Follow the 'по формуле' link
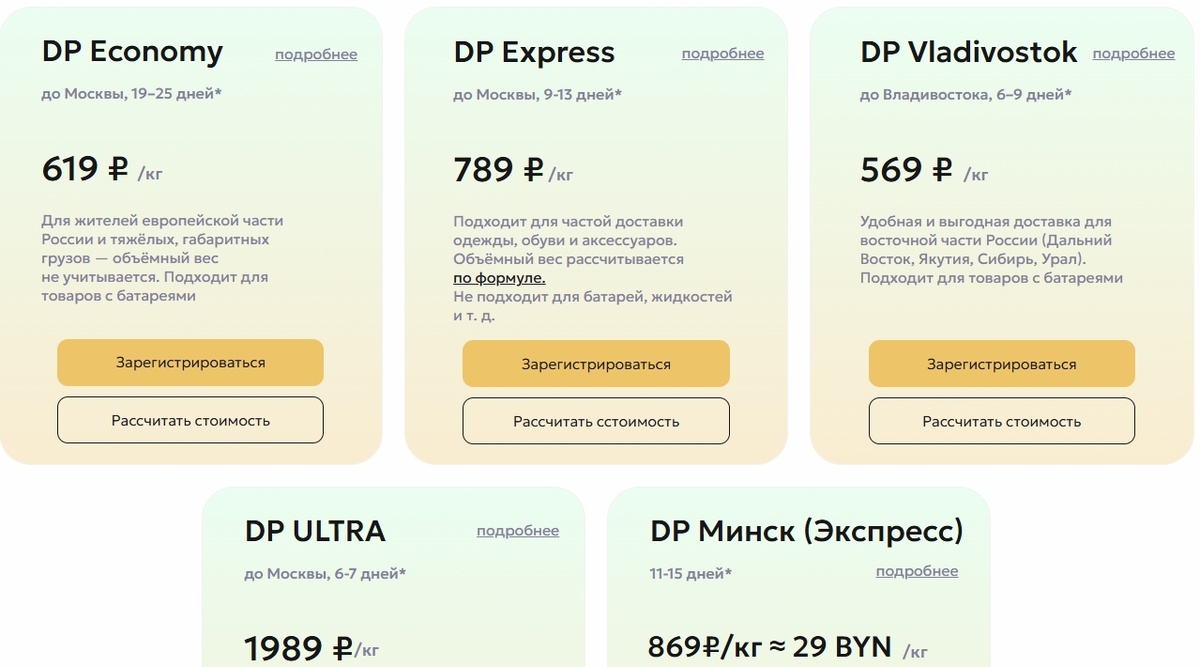The image size is (1200, 667). pyautogui.click(x=499, y=278)
